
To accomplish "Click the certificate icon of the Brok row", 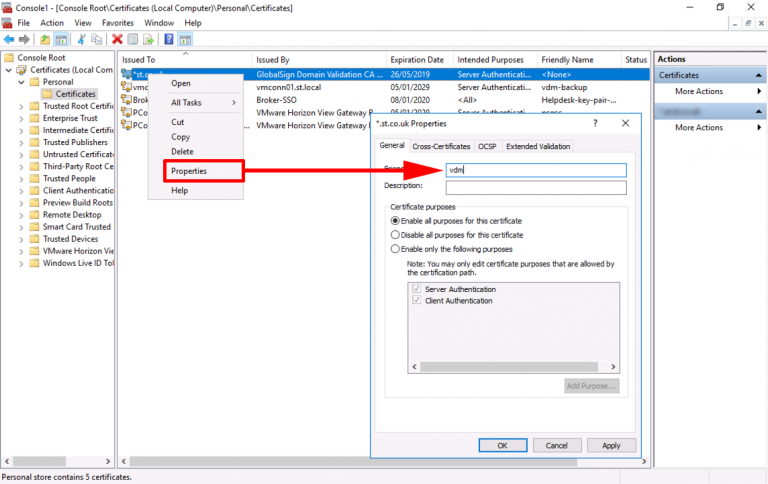I will pos(126,100).
